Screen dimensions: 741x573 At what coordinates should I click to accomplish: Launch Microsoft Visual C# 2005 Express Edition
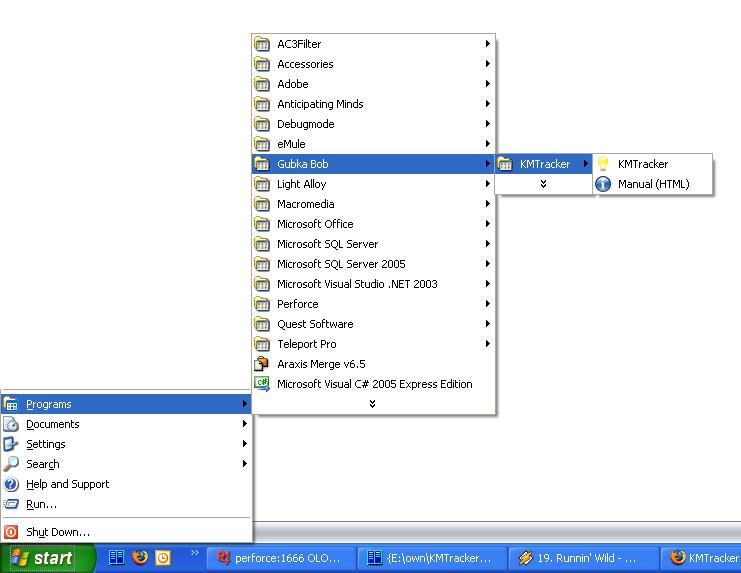[373, 384]
